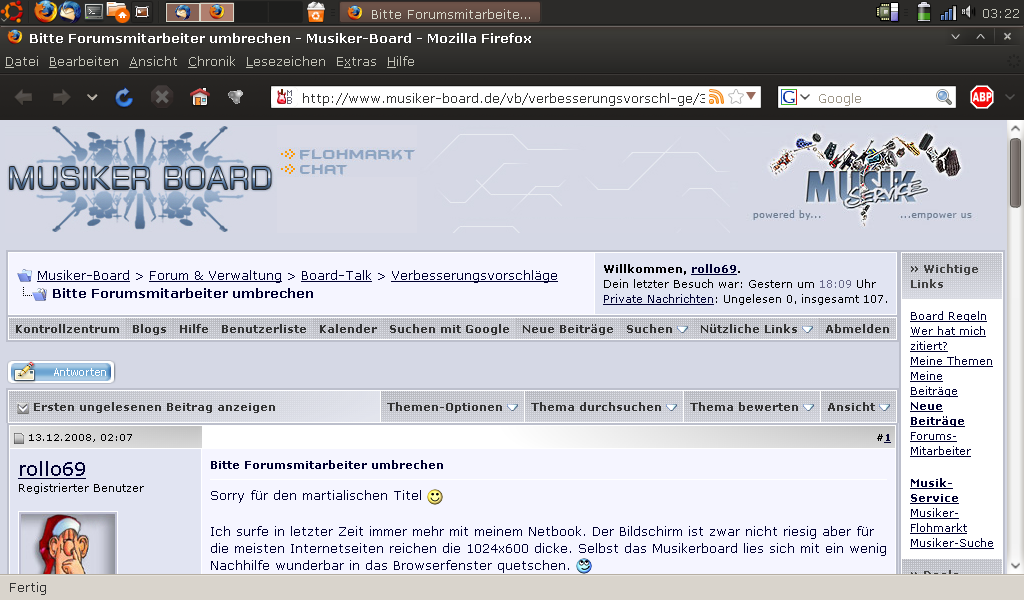Click rollo69's avatar image
The image size is (1024, 600).
(68, 543)
